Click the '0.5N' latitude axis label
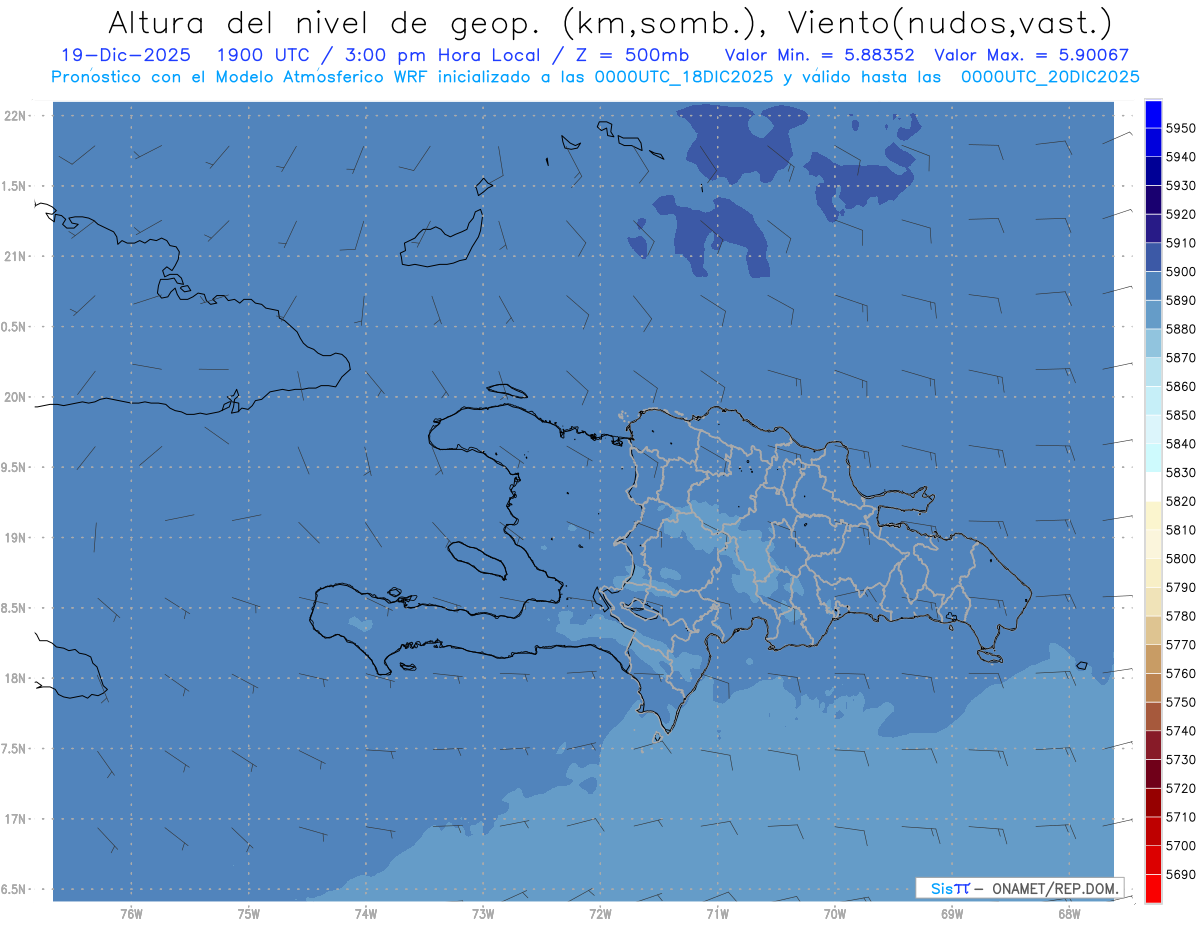Screen dimensions: 1200x927 (x=14, y=327)
